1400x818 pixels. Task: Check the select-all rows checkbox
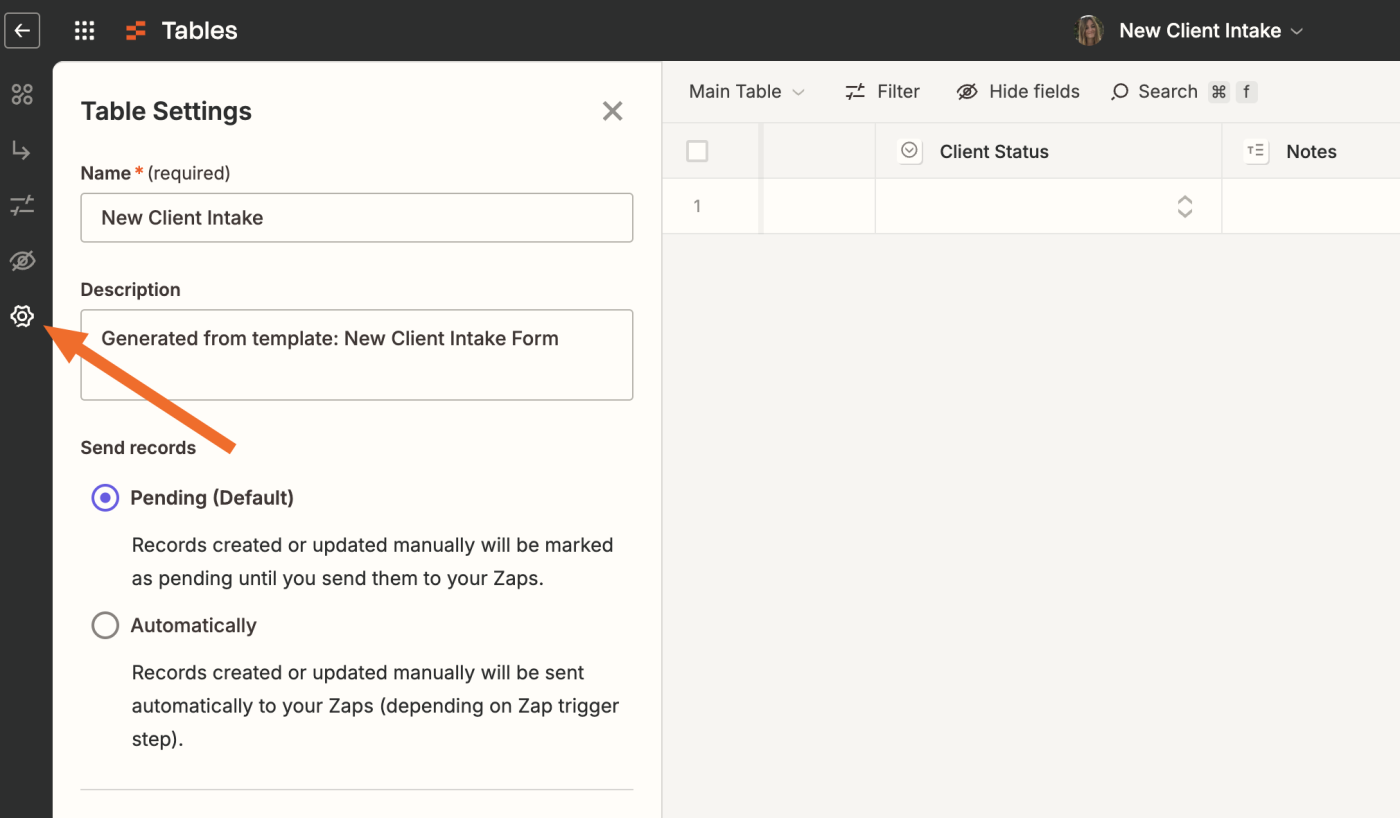coord(697,151)
